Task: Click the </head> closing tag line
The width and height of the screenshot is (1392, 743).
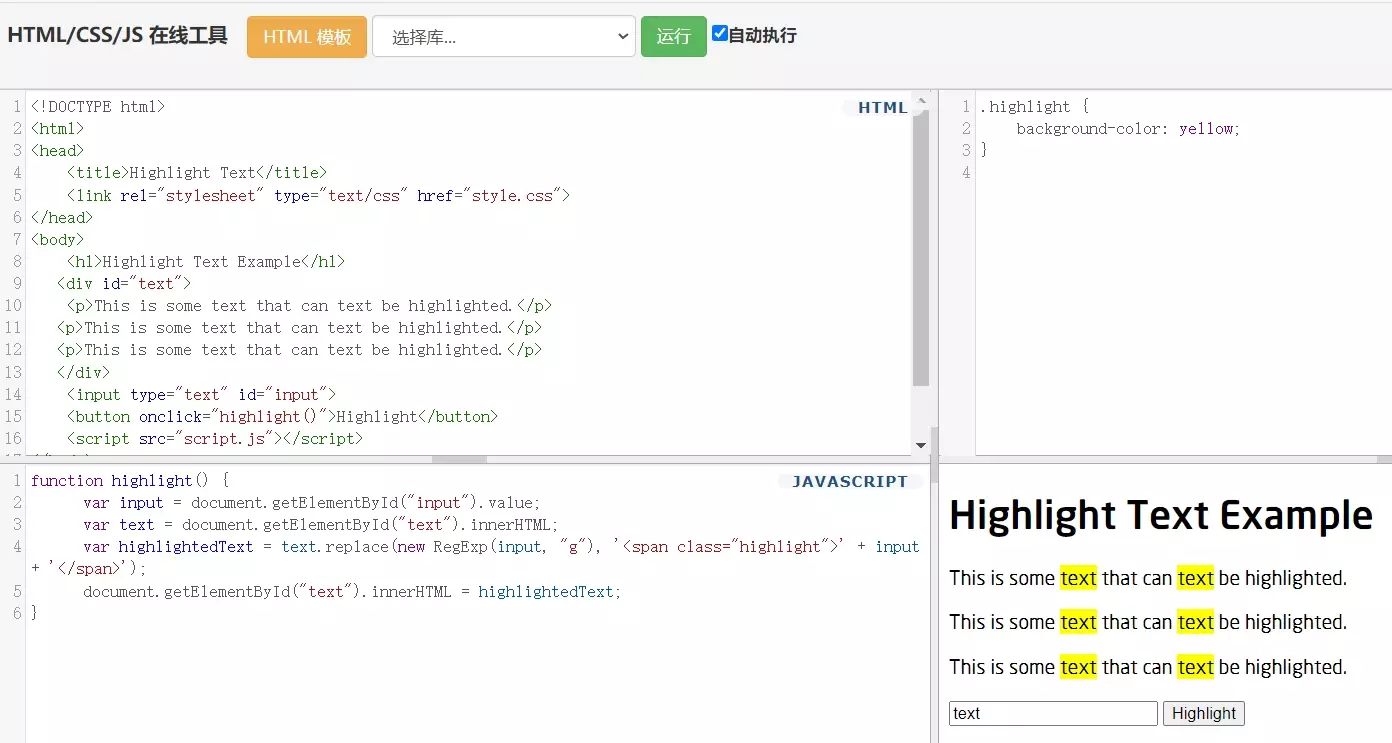Action: pyautogui.click(x=62, y=217)
